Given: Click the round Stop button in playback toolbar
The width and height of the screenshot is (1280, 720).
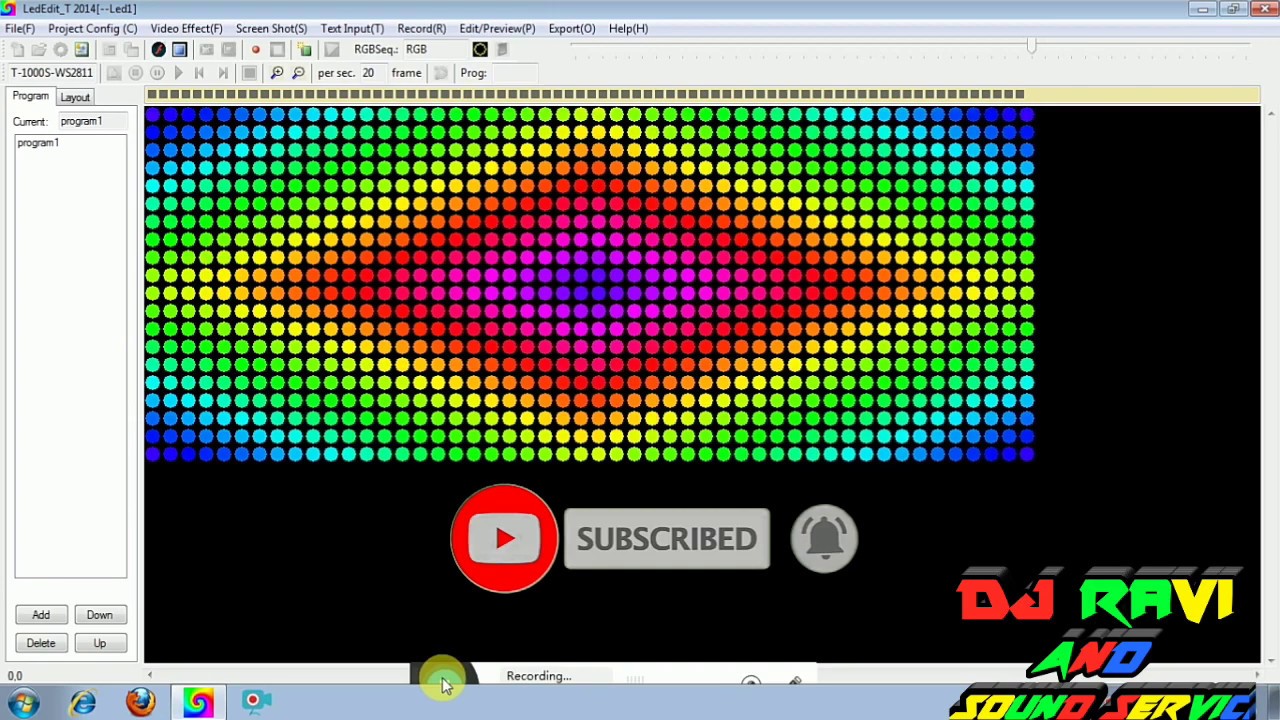Looking at the screenshot, I should pyautogui.click(x=135, y=73).
